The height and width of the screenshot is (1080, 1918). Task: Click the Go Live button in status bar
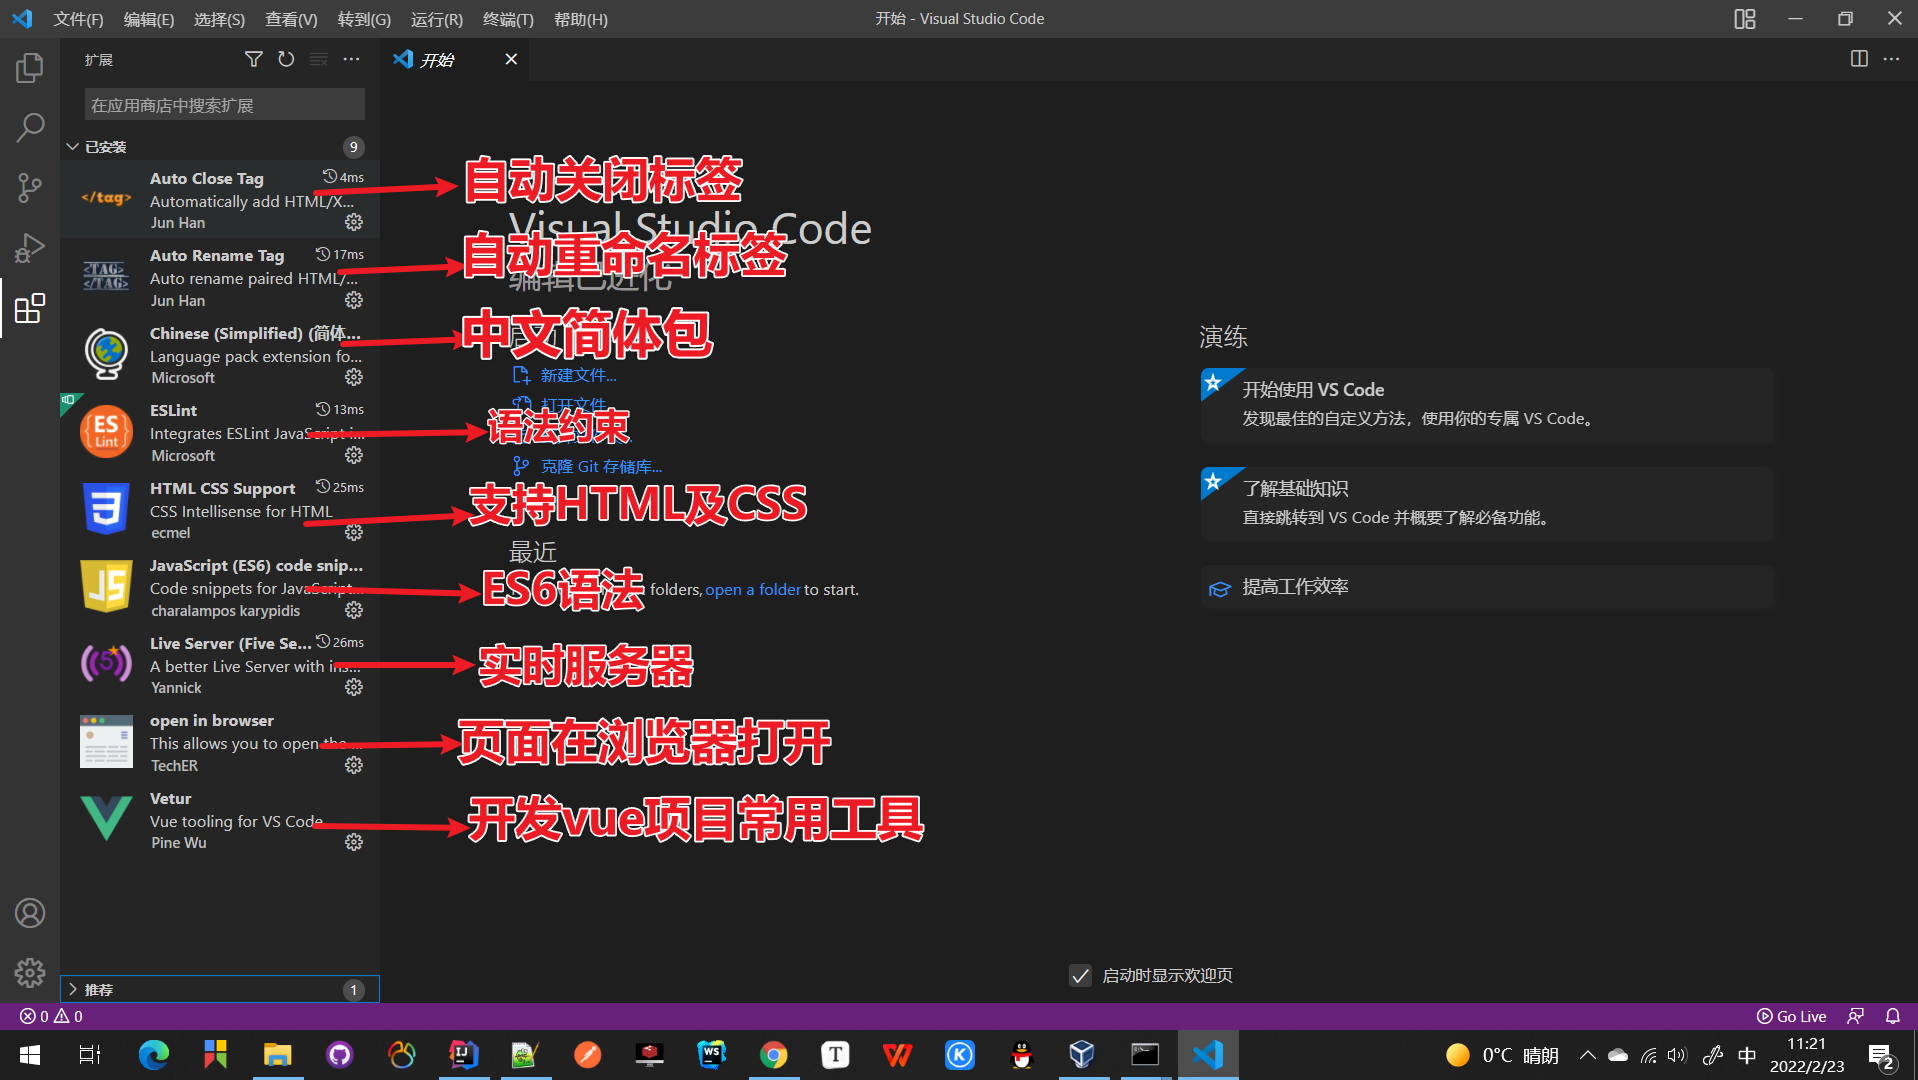(x=1791, y=1015)
